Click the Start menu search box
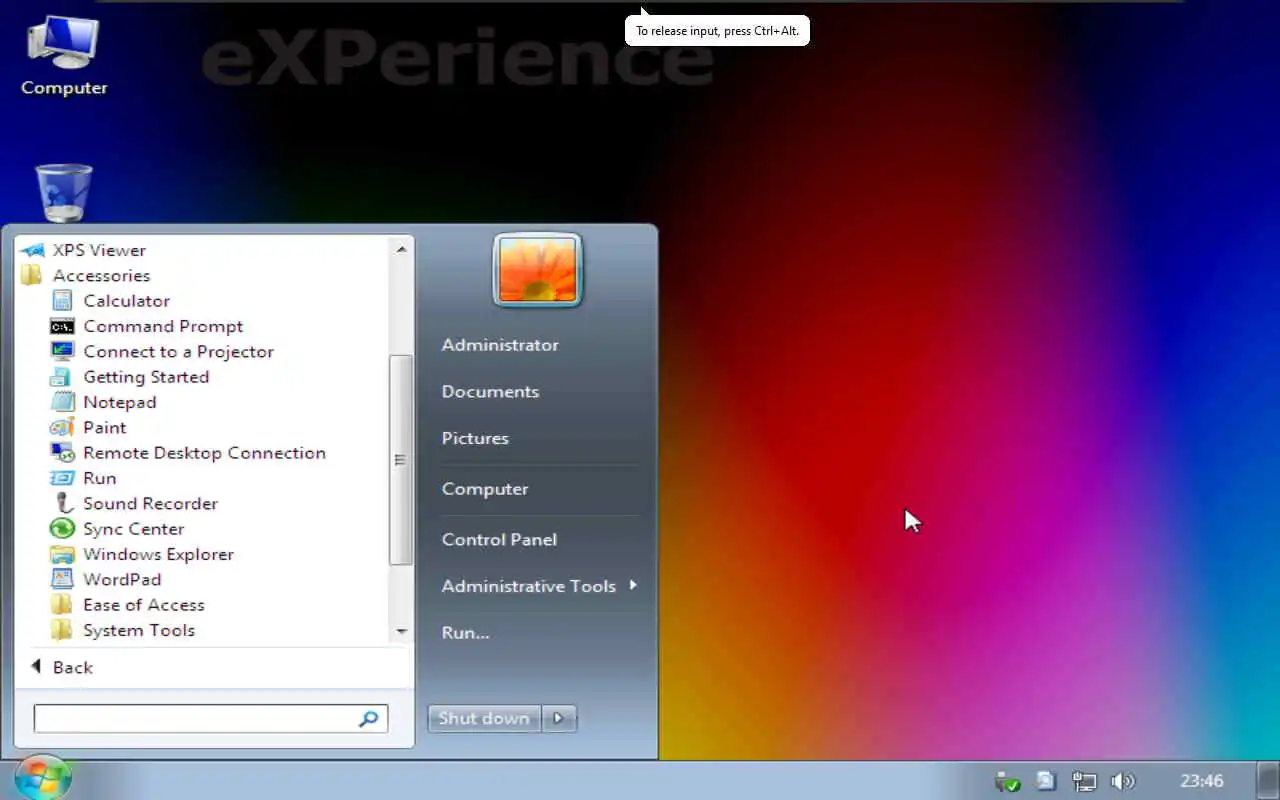 point(211,718)
